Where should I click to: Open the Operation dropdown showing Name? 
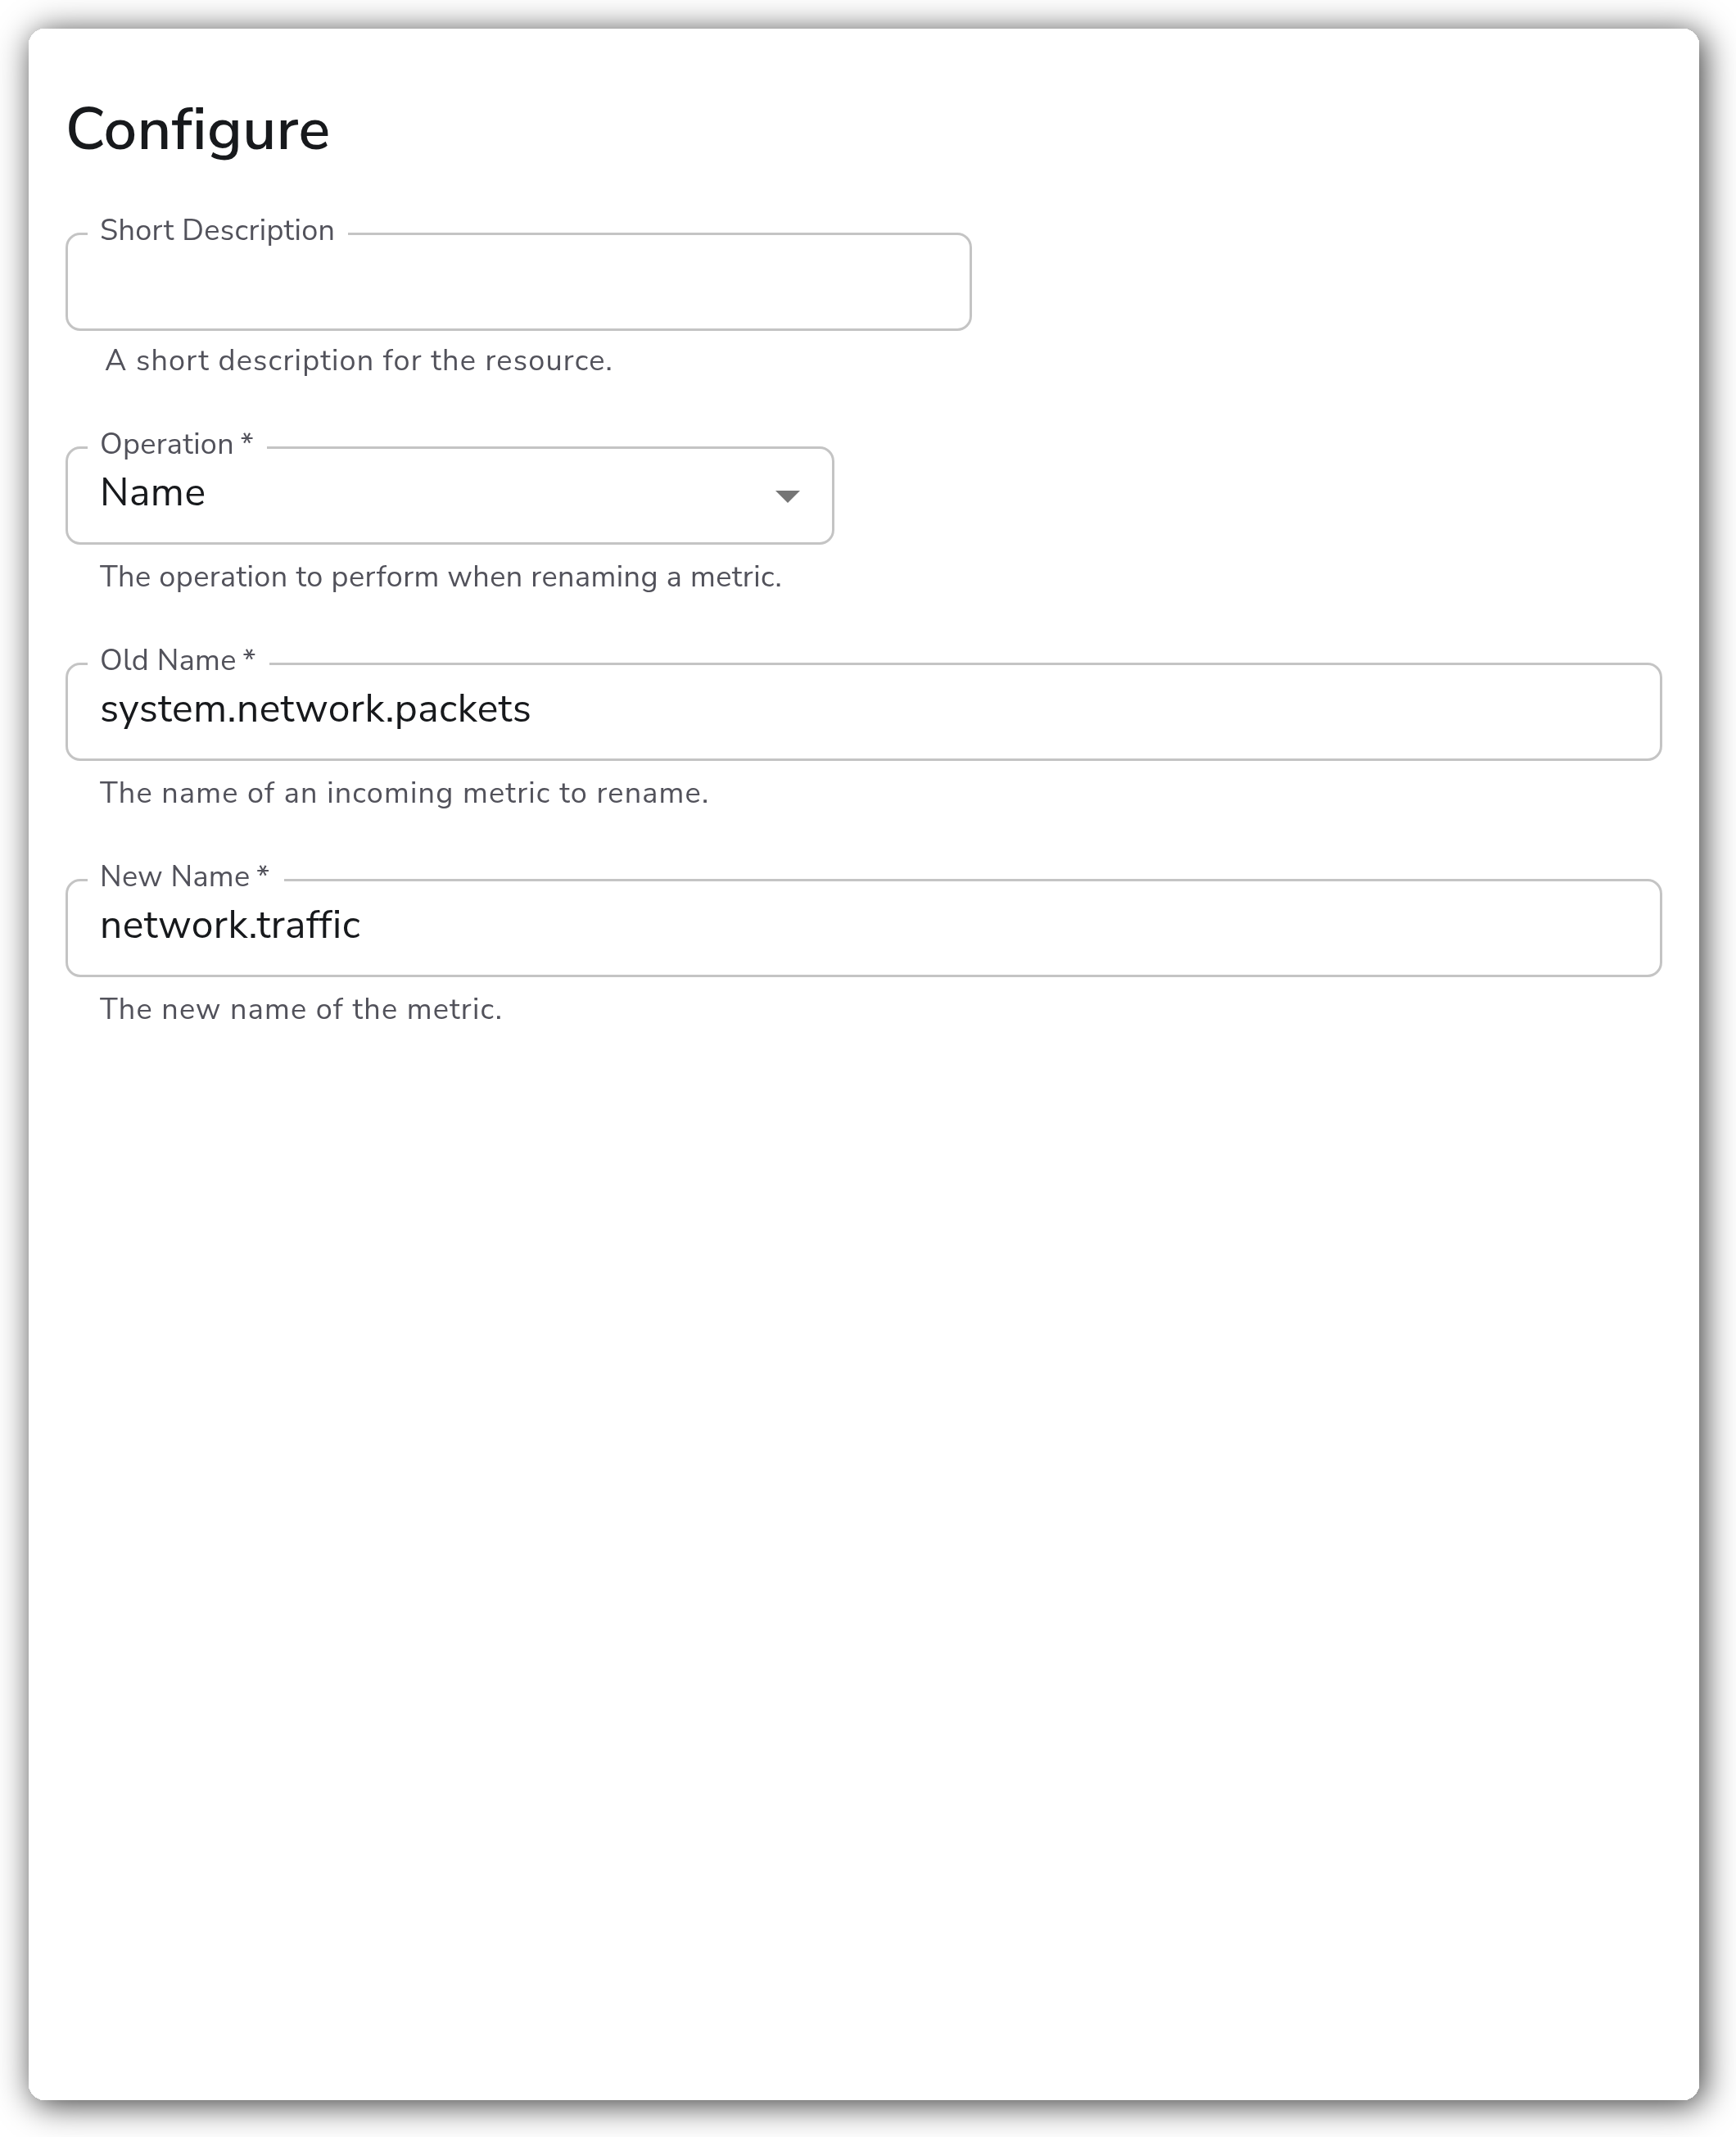tap(450, 495)
